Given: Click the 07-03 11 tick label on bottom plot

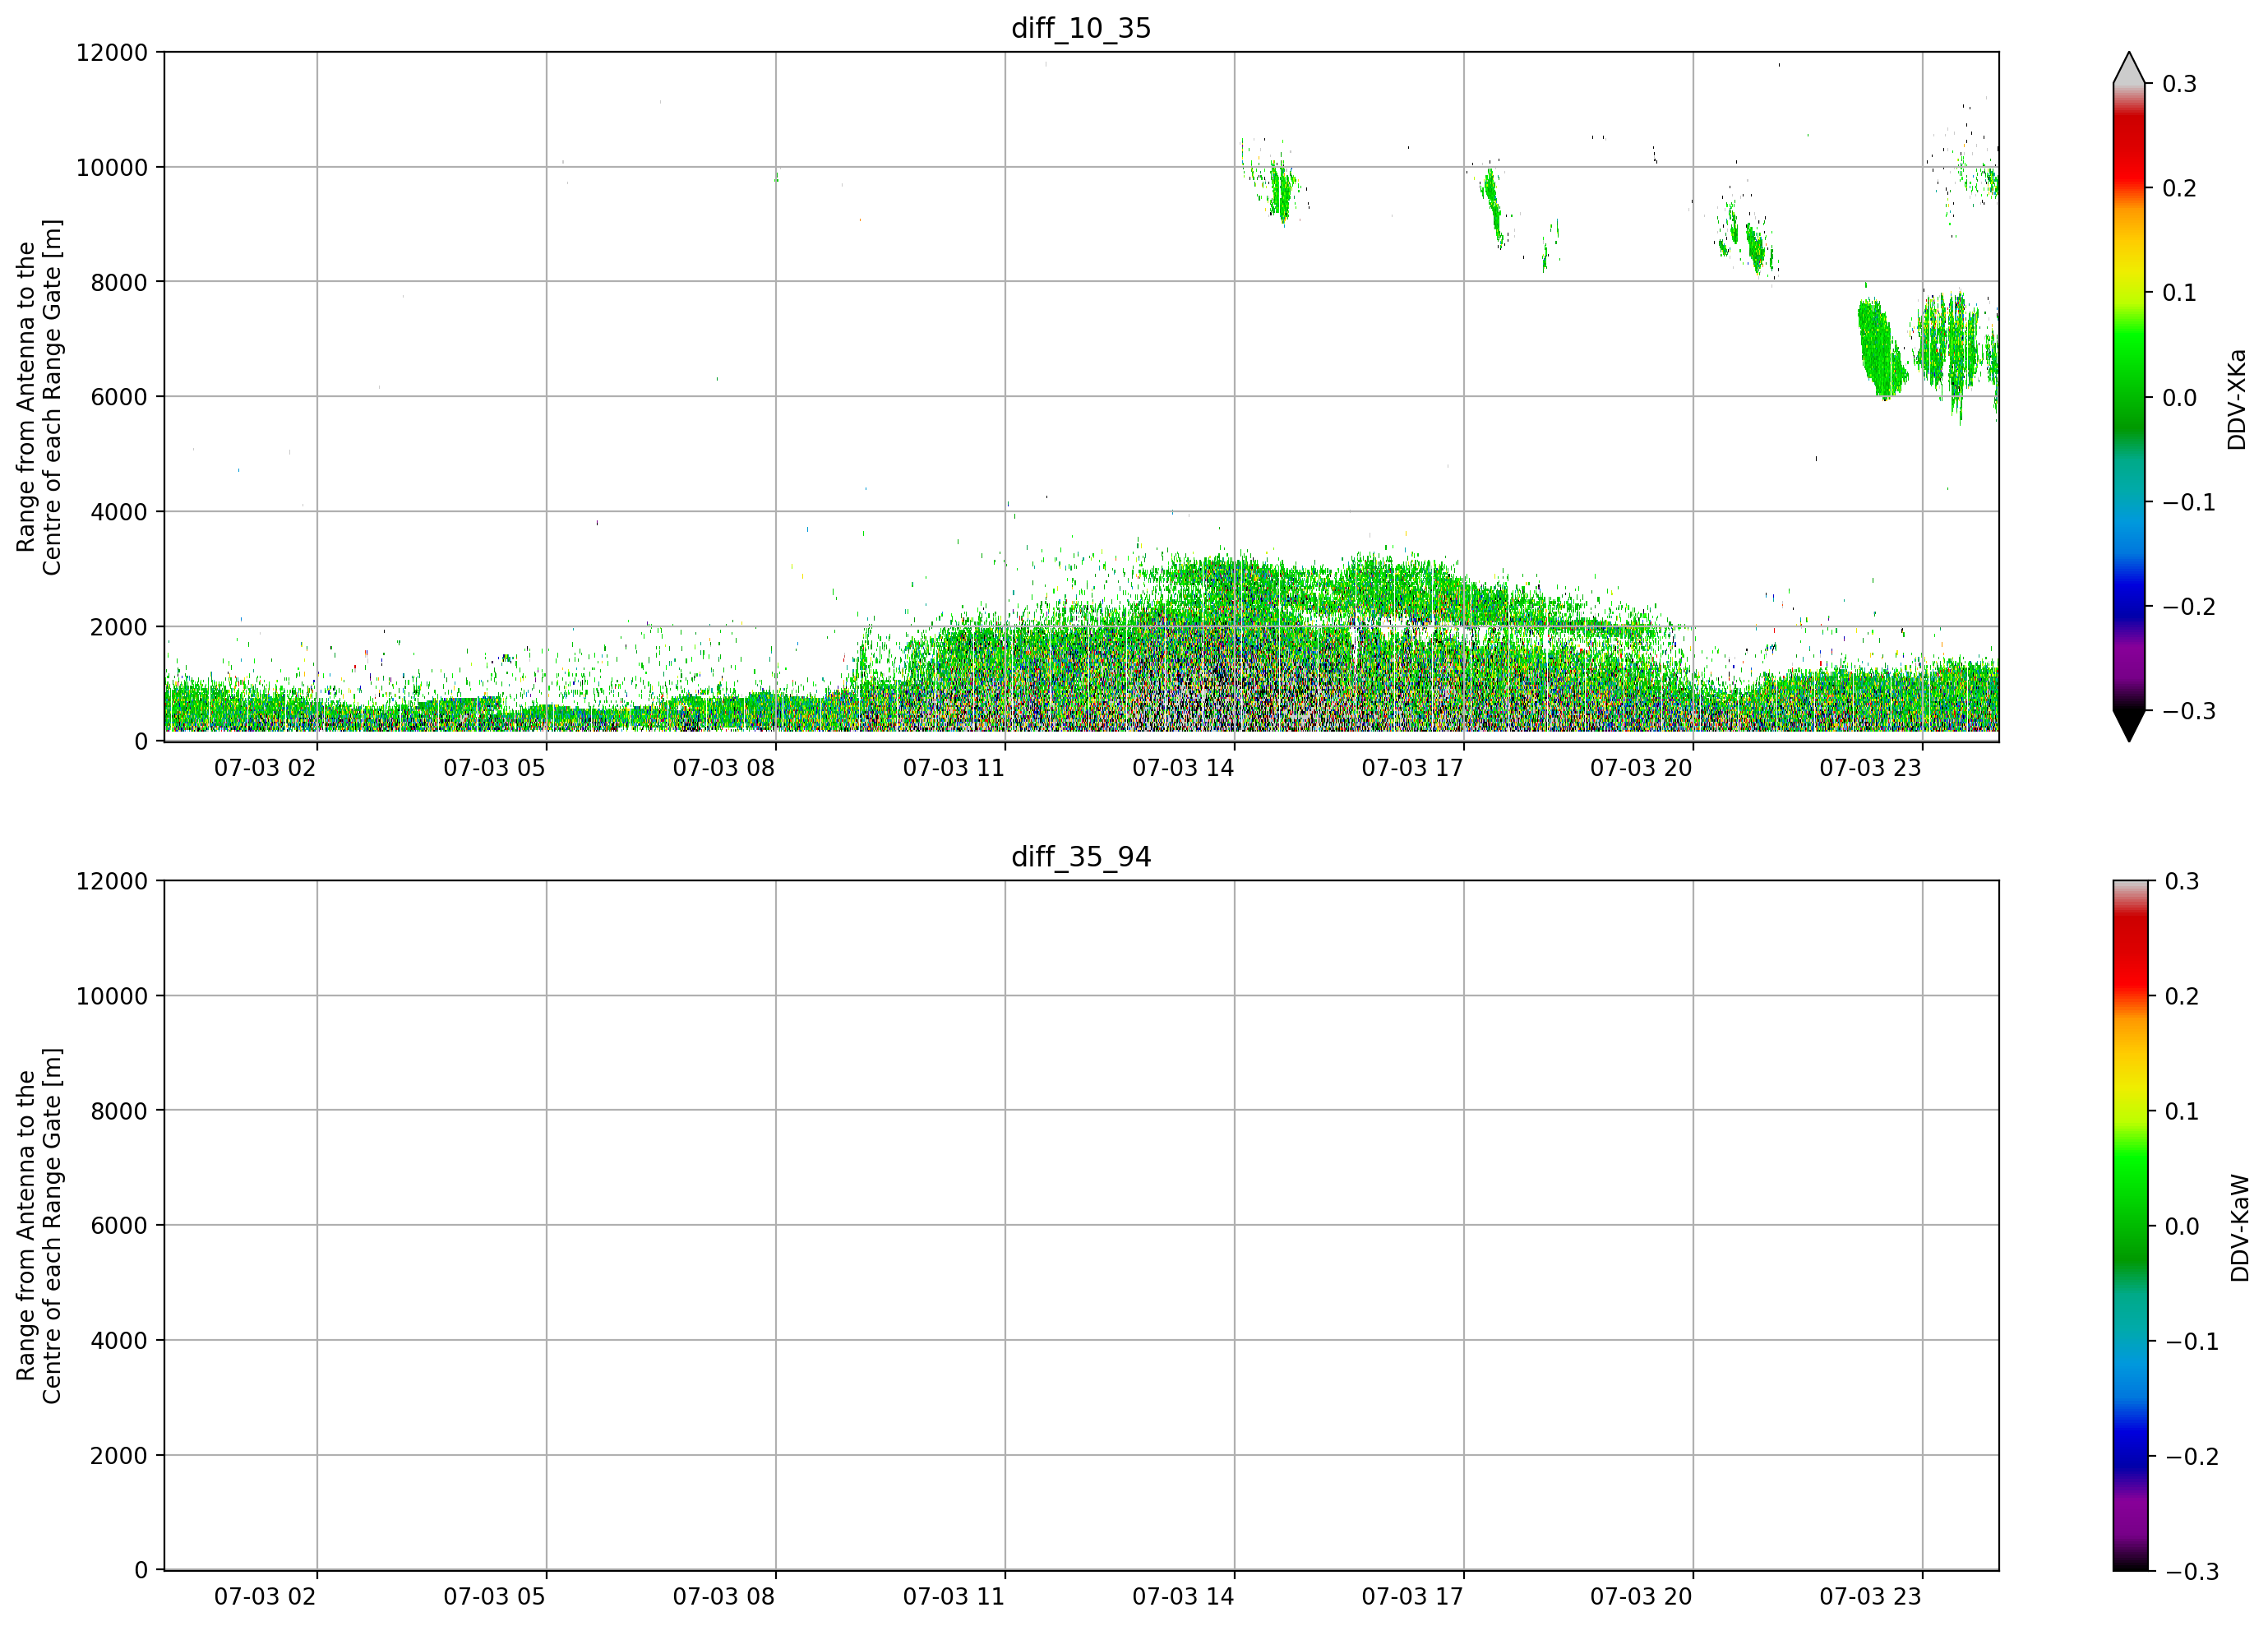Looking at the screenshot, I should [x=954, y=1597].
